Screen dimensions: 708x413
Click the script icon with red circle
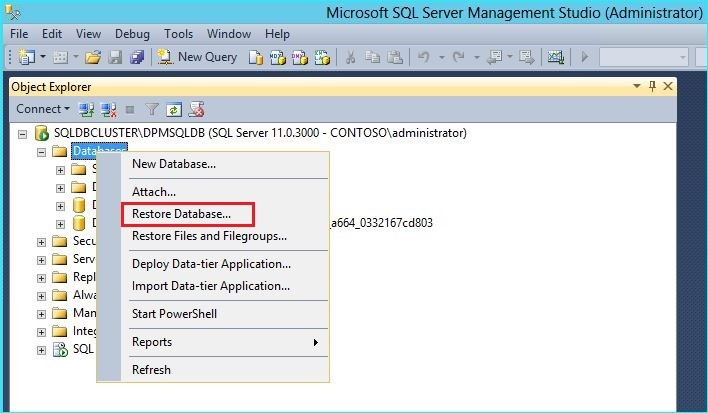[196, 109]
